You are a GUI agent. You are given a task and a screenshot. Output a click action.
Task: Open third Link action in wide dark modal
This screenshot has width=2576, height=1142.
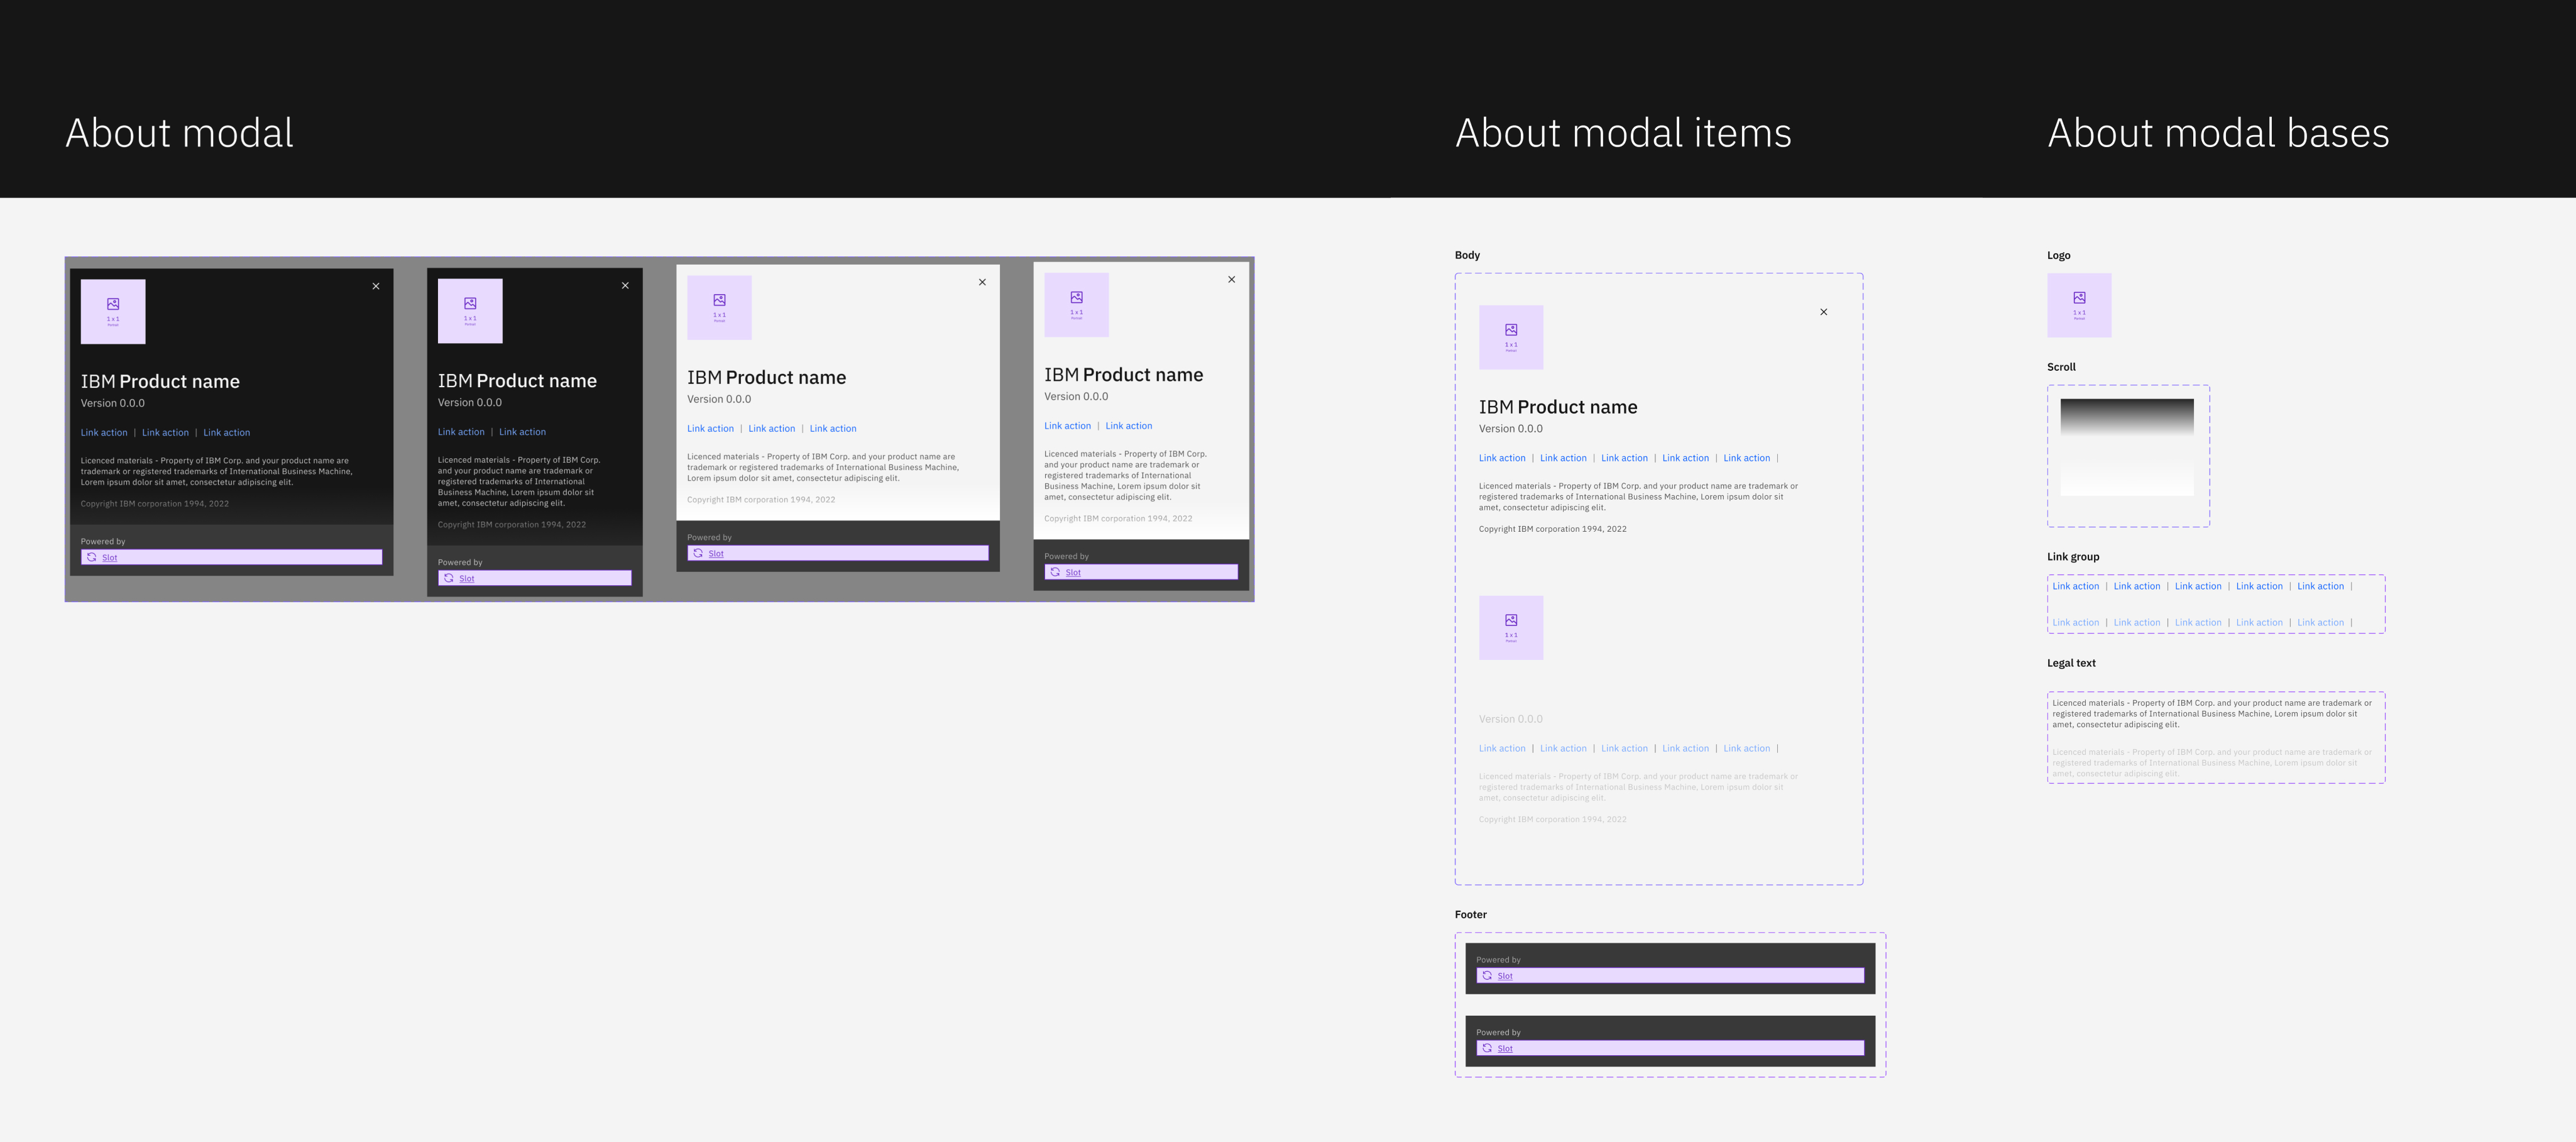[227, 433]
